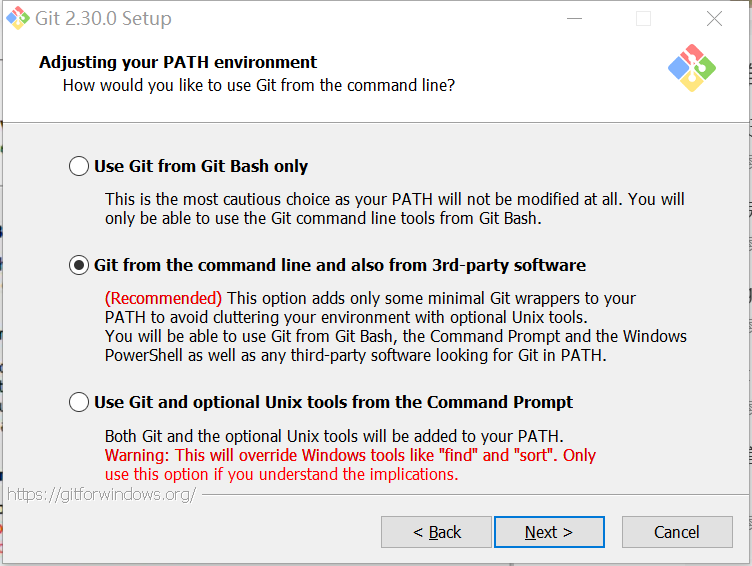Screen dimensions: 752x566
Task: Enable Git and optional Unix tools option
Action: tap(79, 402)
